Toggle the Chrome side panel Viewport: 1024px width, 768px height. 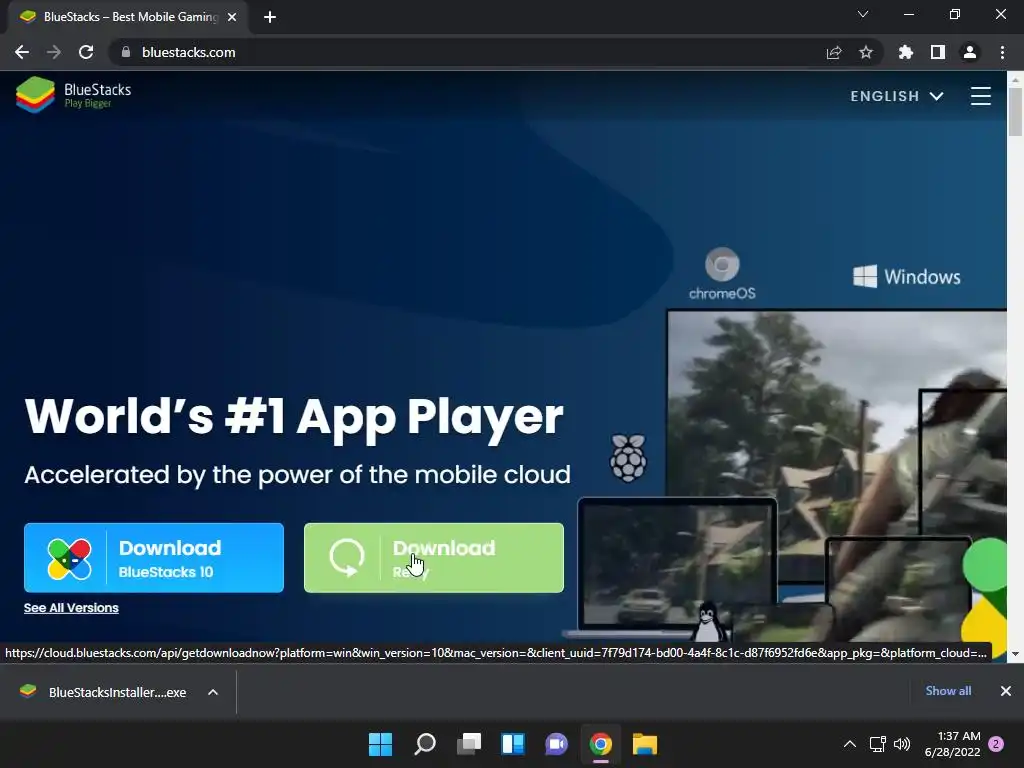[938, 52]
